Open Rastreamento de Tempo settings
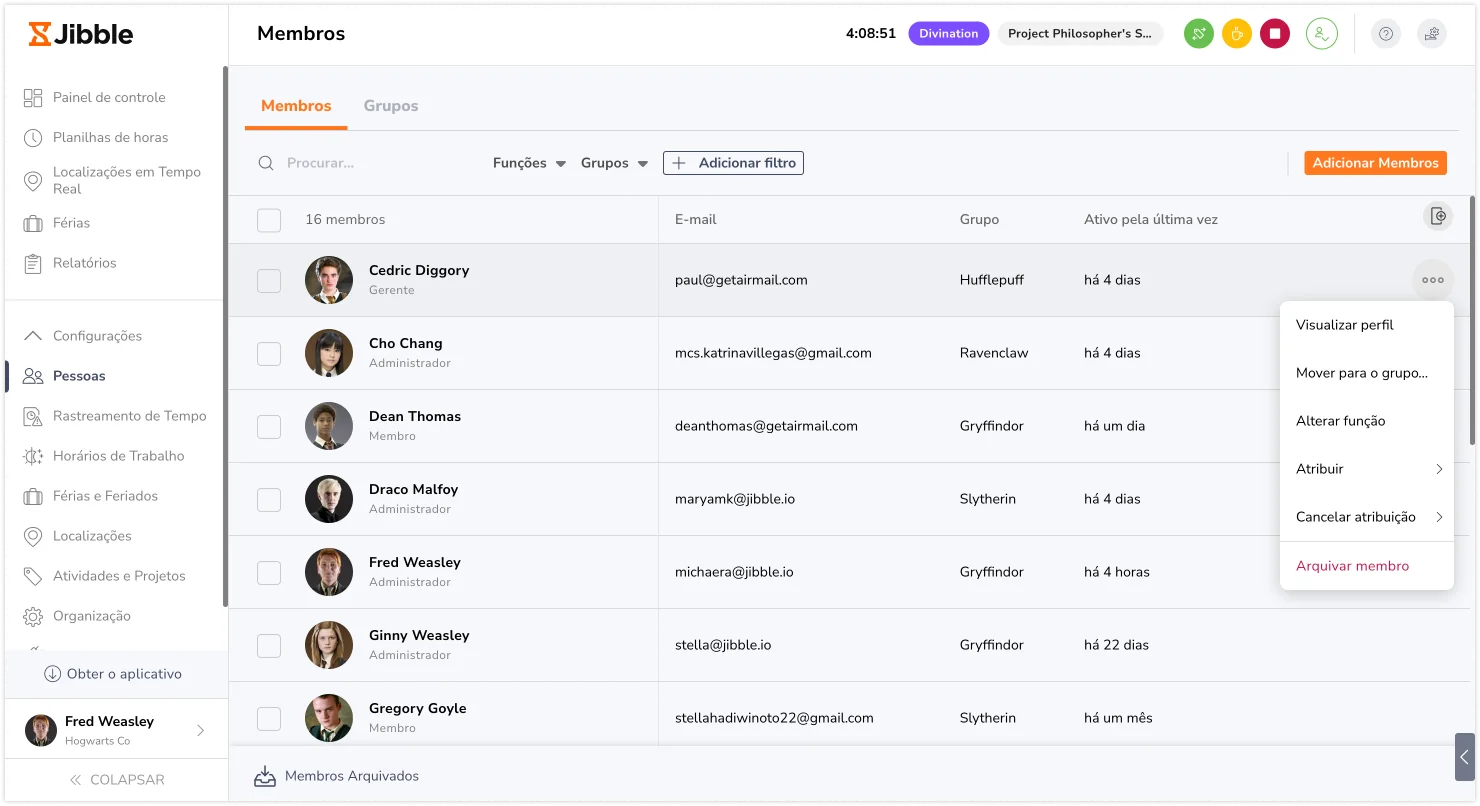 pos(129,416)
